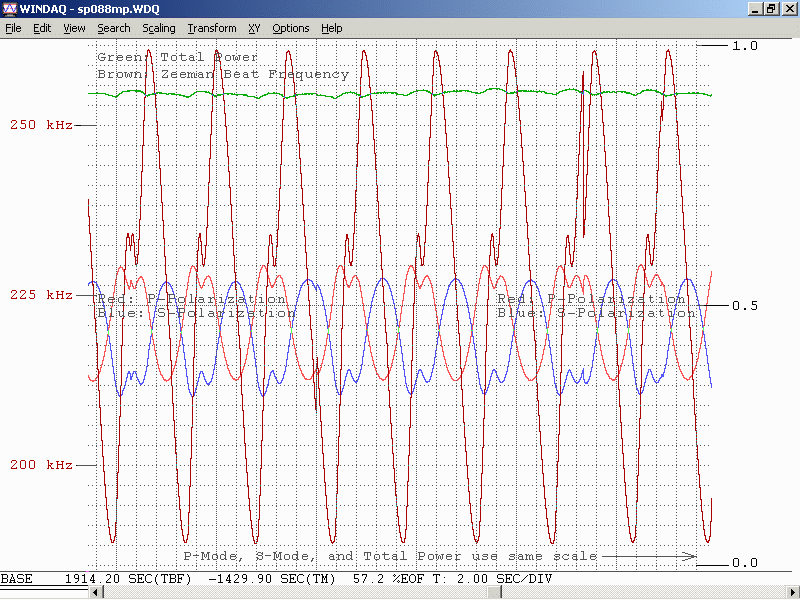Viewport: 800px width, 600px height.
Task: Open the Options menu
Action: click(291, 28)
